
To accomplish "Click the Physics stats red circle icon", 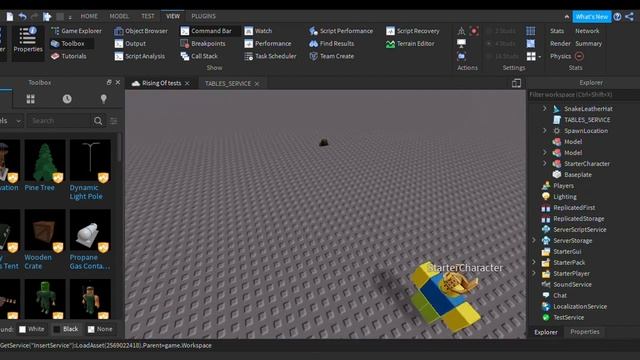I will coord(579,56).
